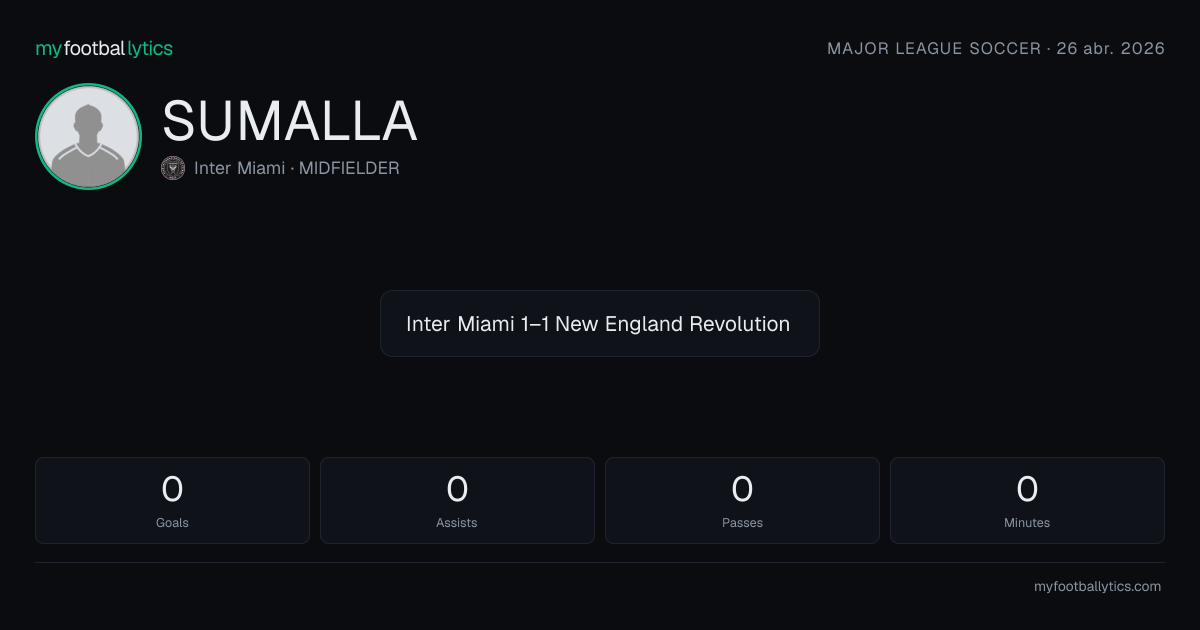Click the Assists stat card
This screenshot has height=630, width=1200.
[457, 500]
